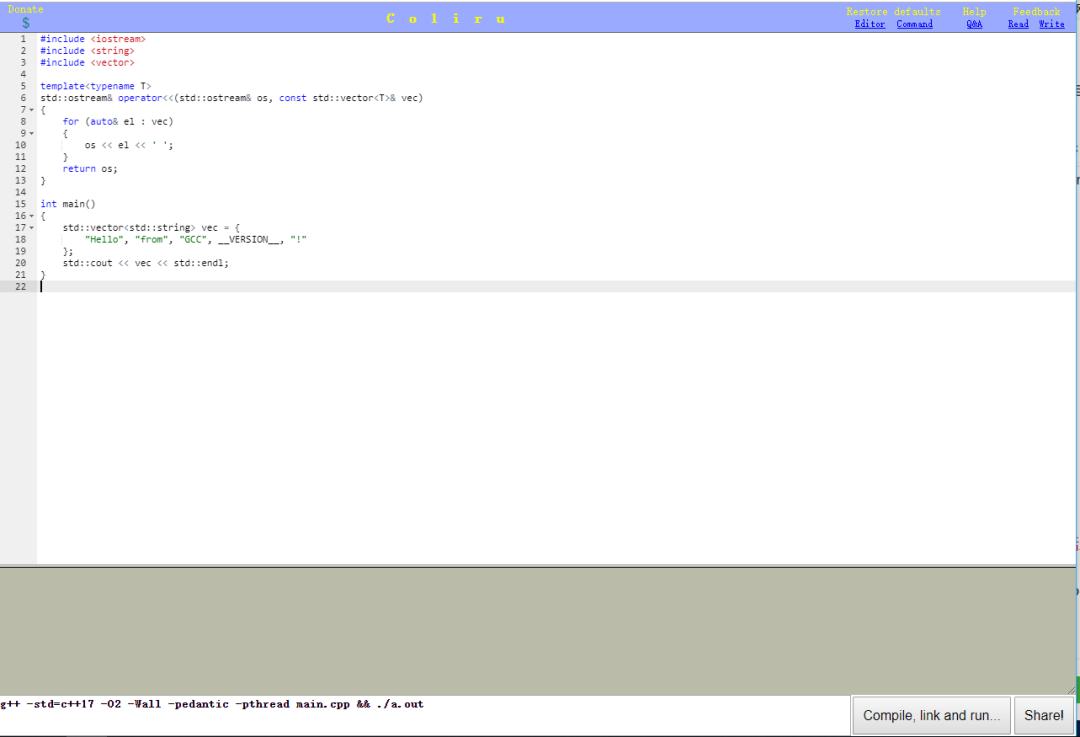Click the 'operator<<' function signature line
The image size is (1080, 737).
click(x=231, y=98)
